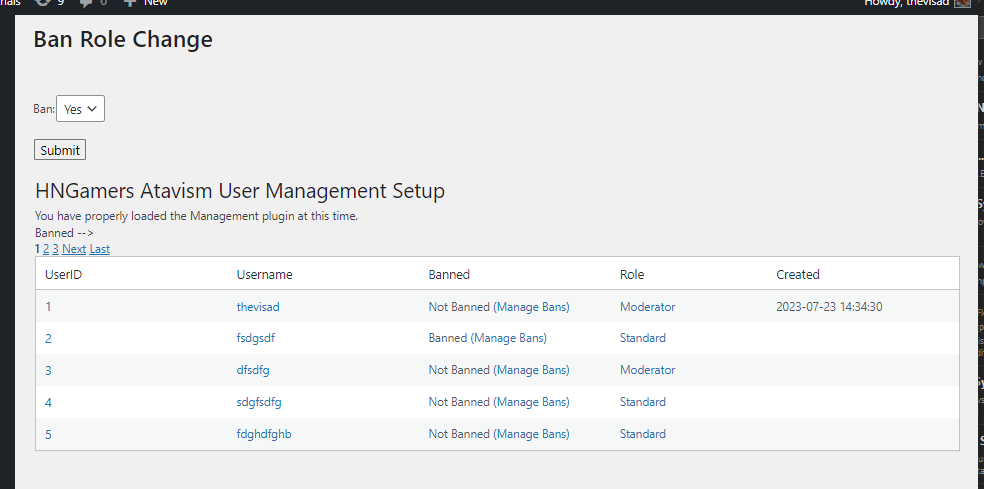Open the comments bubble icon
This screenshot has width=984, height=489.
87,3
